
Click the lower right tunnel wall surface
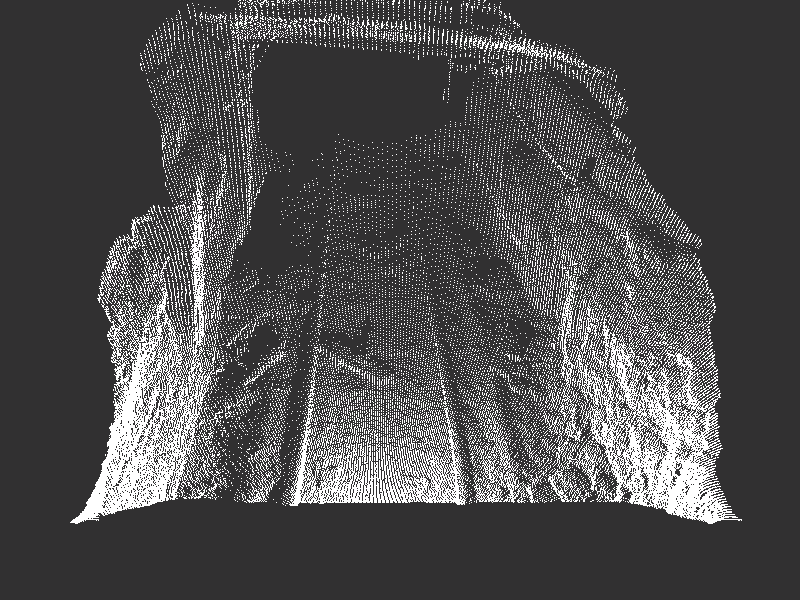[660, 420]
